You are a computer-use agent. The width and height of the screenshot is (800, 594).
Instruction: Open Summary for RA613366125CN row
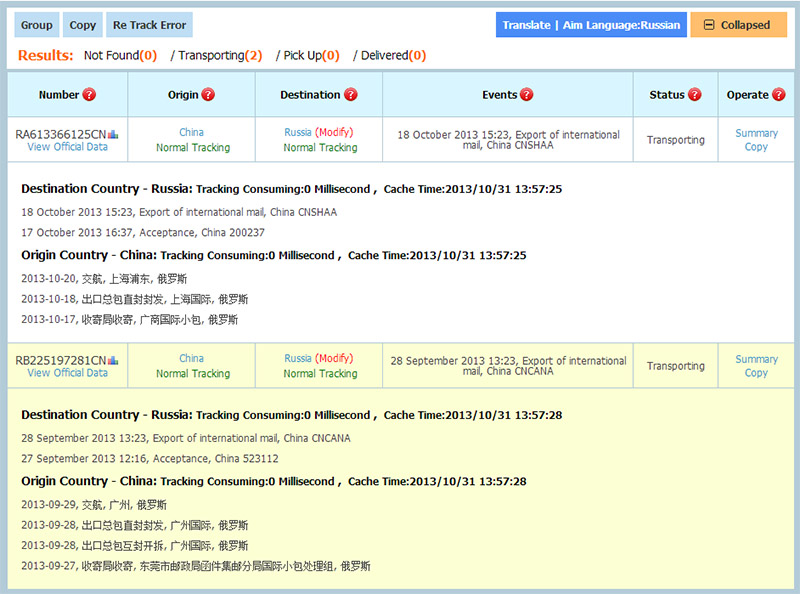click(756, 133)
